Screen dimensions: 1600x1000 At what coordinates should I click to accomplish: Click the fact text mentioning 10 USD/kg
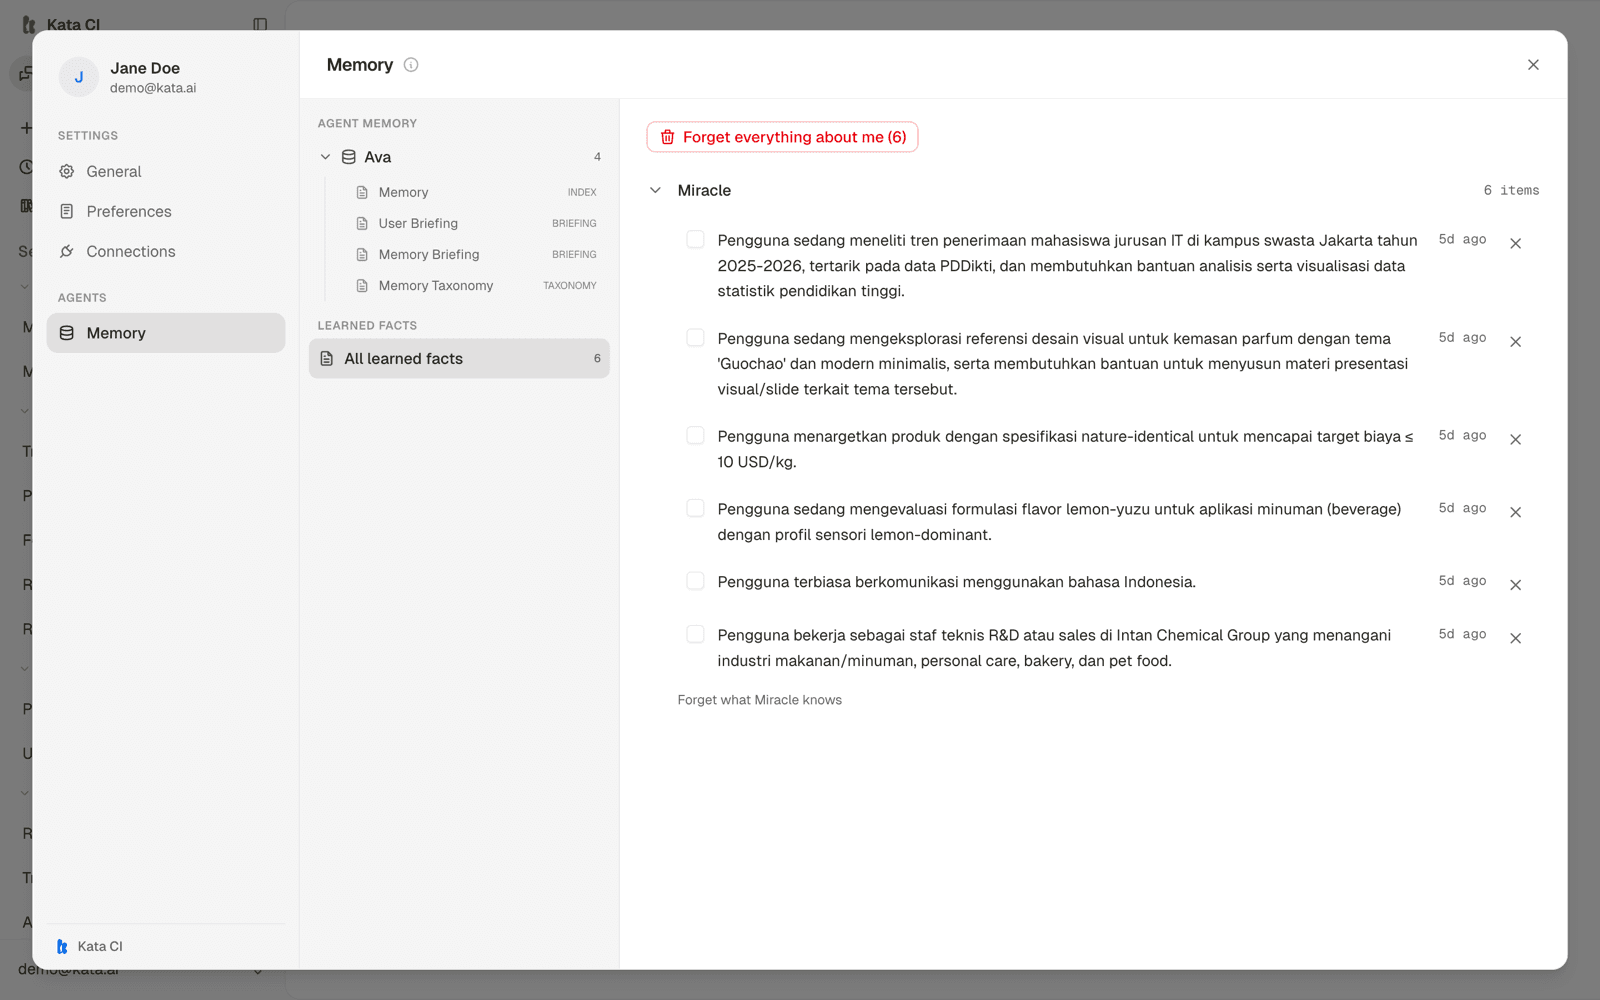(x=1065, y=449)
